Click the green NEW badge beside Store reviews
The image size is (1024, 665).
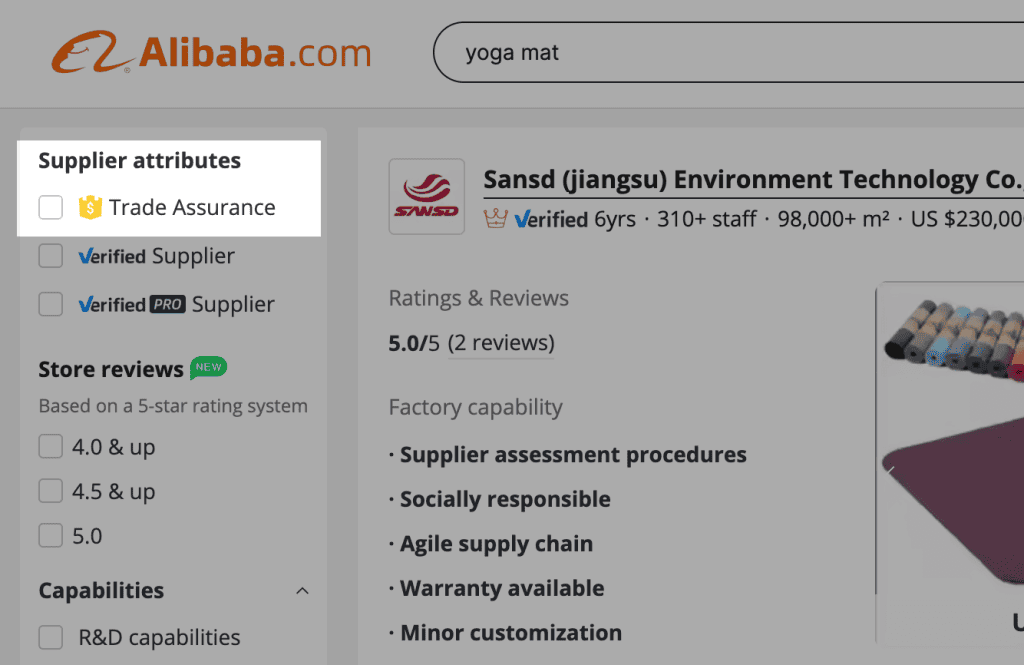[x=207, y=368]
